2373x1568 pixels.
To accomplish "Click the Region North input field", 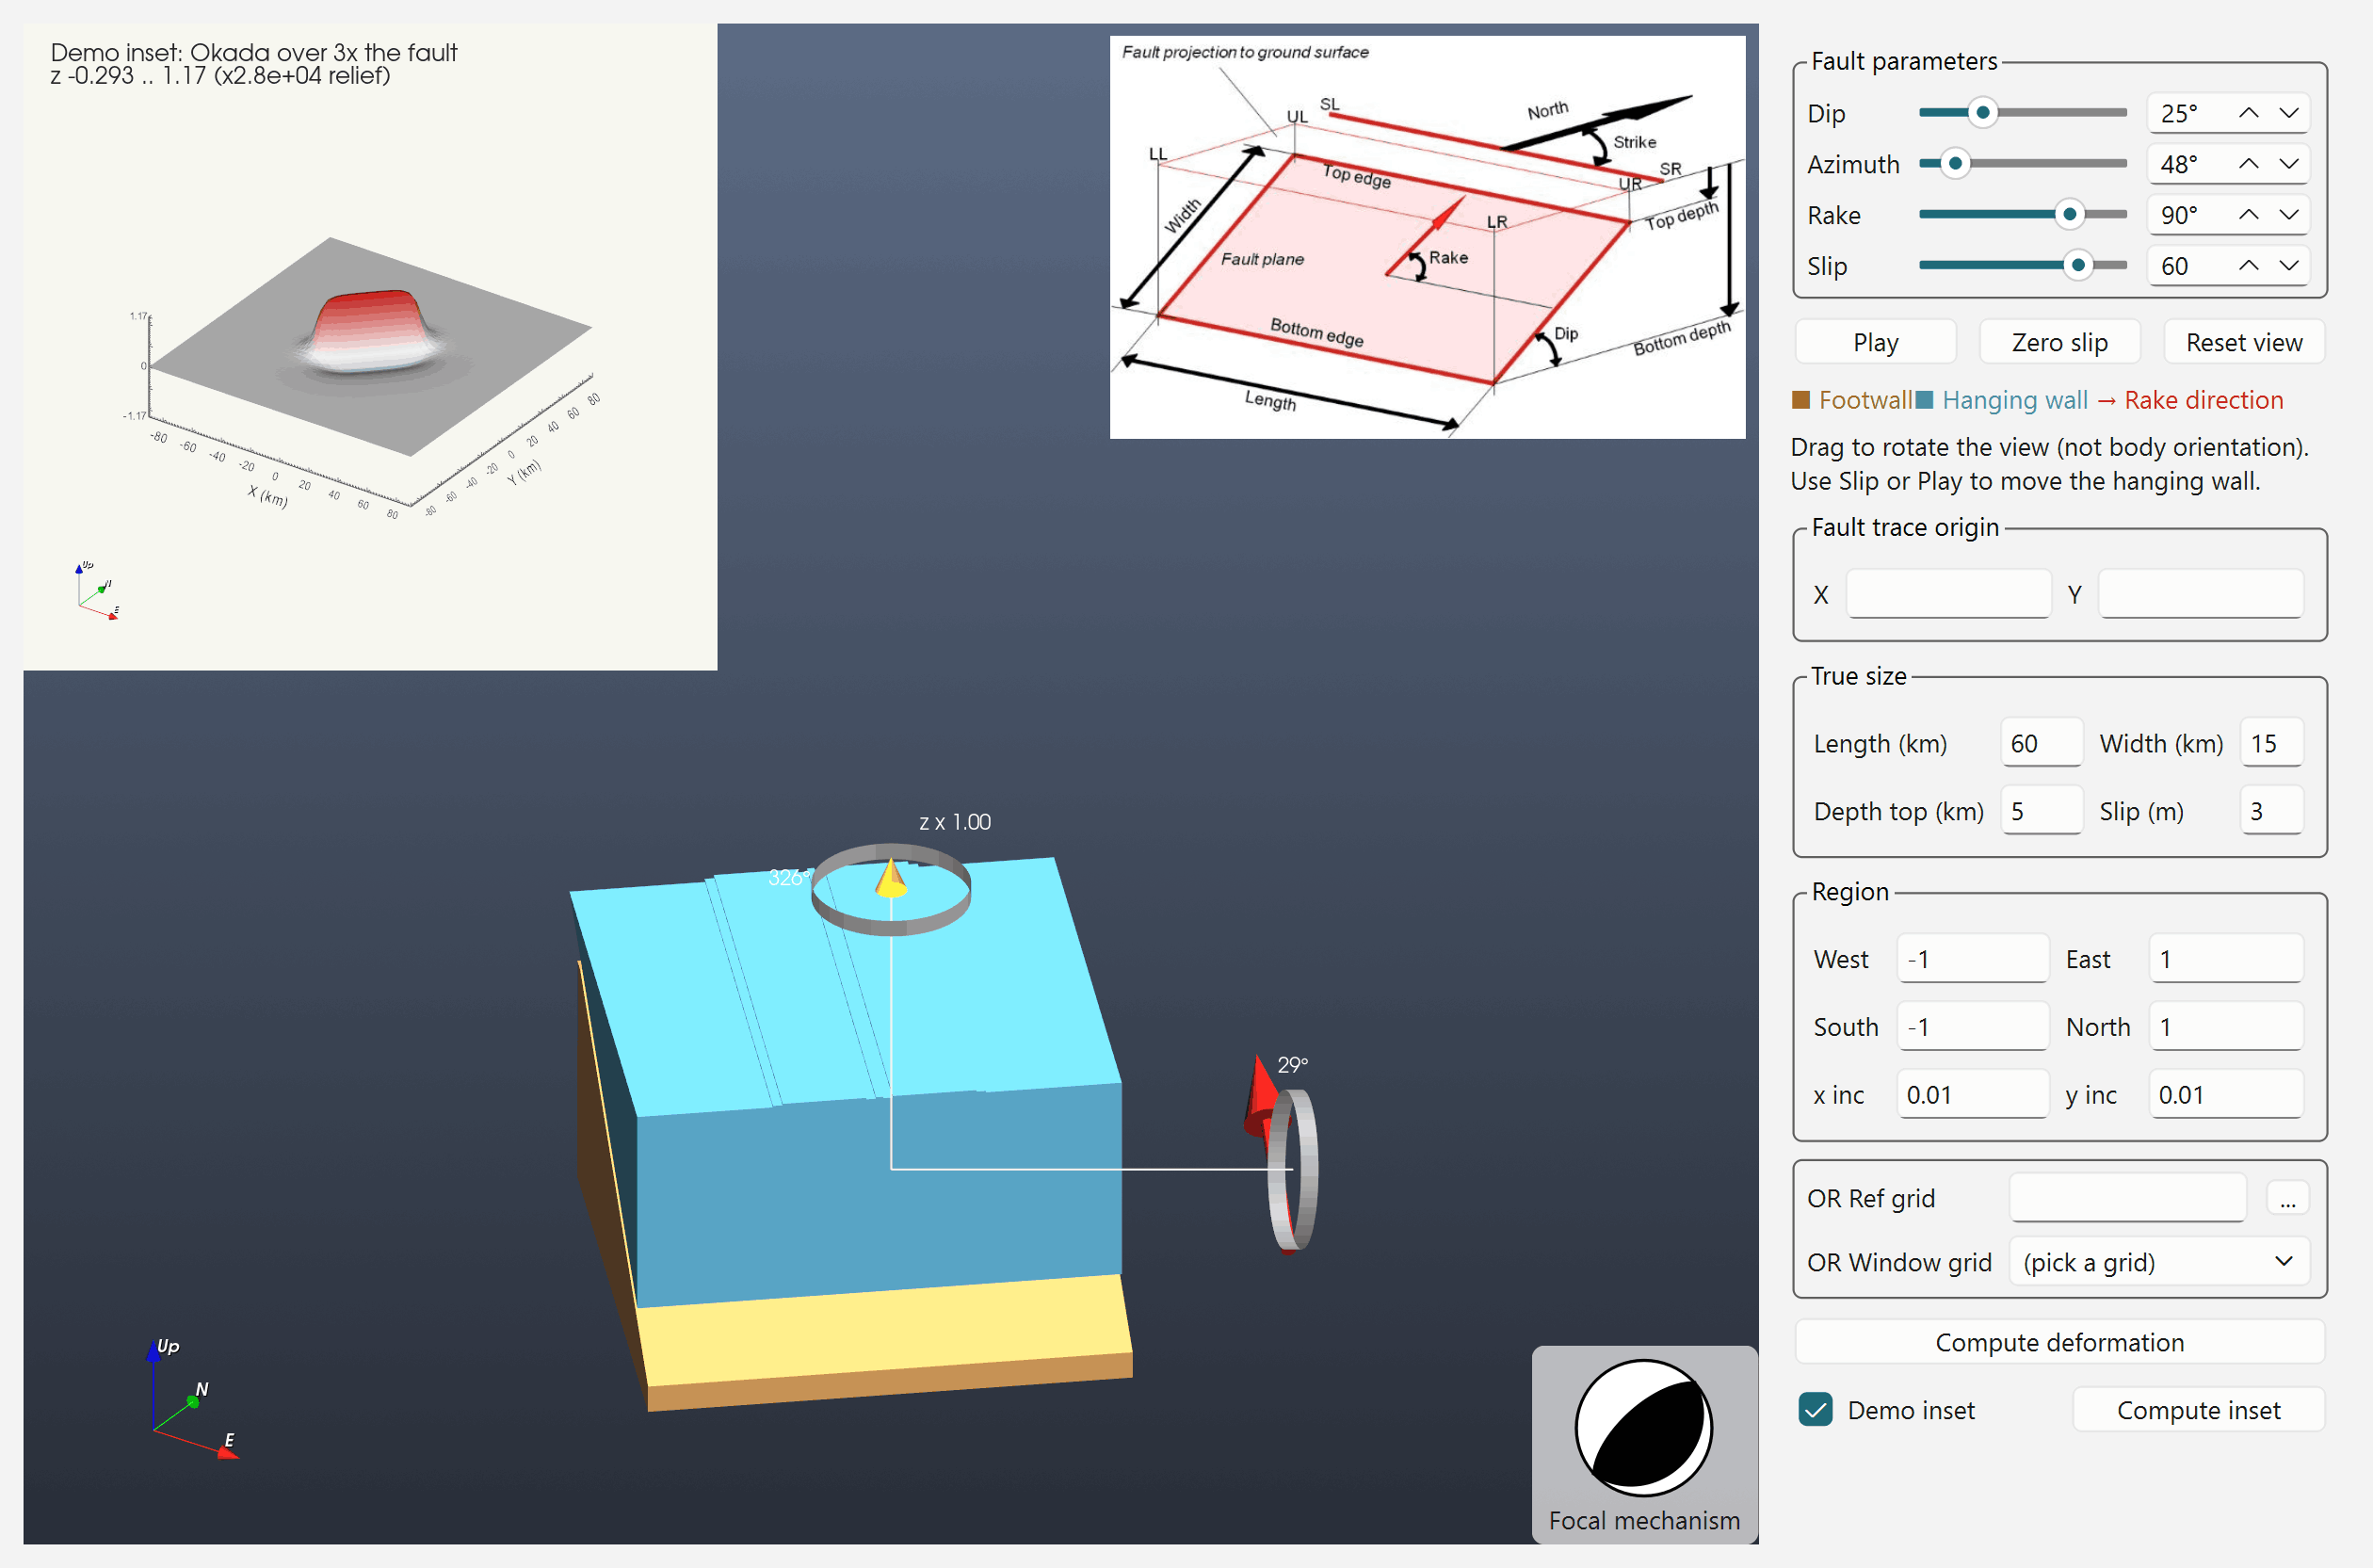I will click(x=2225, y=1027).
